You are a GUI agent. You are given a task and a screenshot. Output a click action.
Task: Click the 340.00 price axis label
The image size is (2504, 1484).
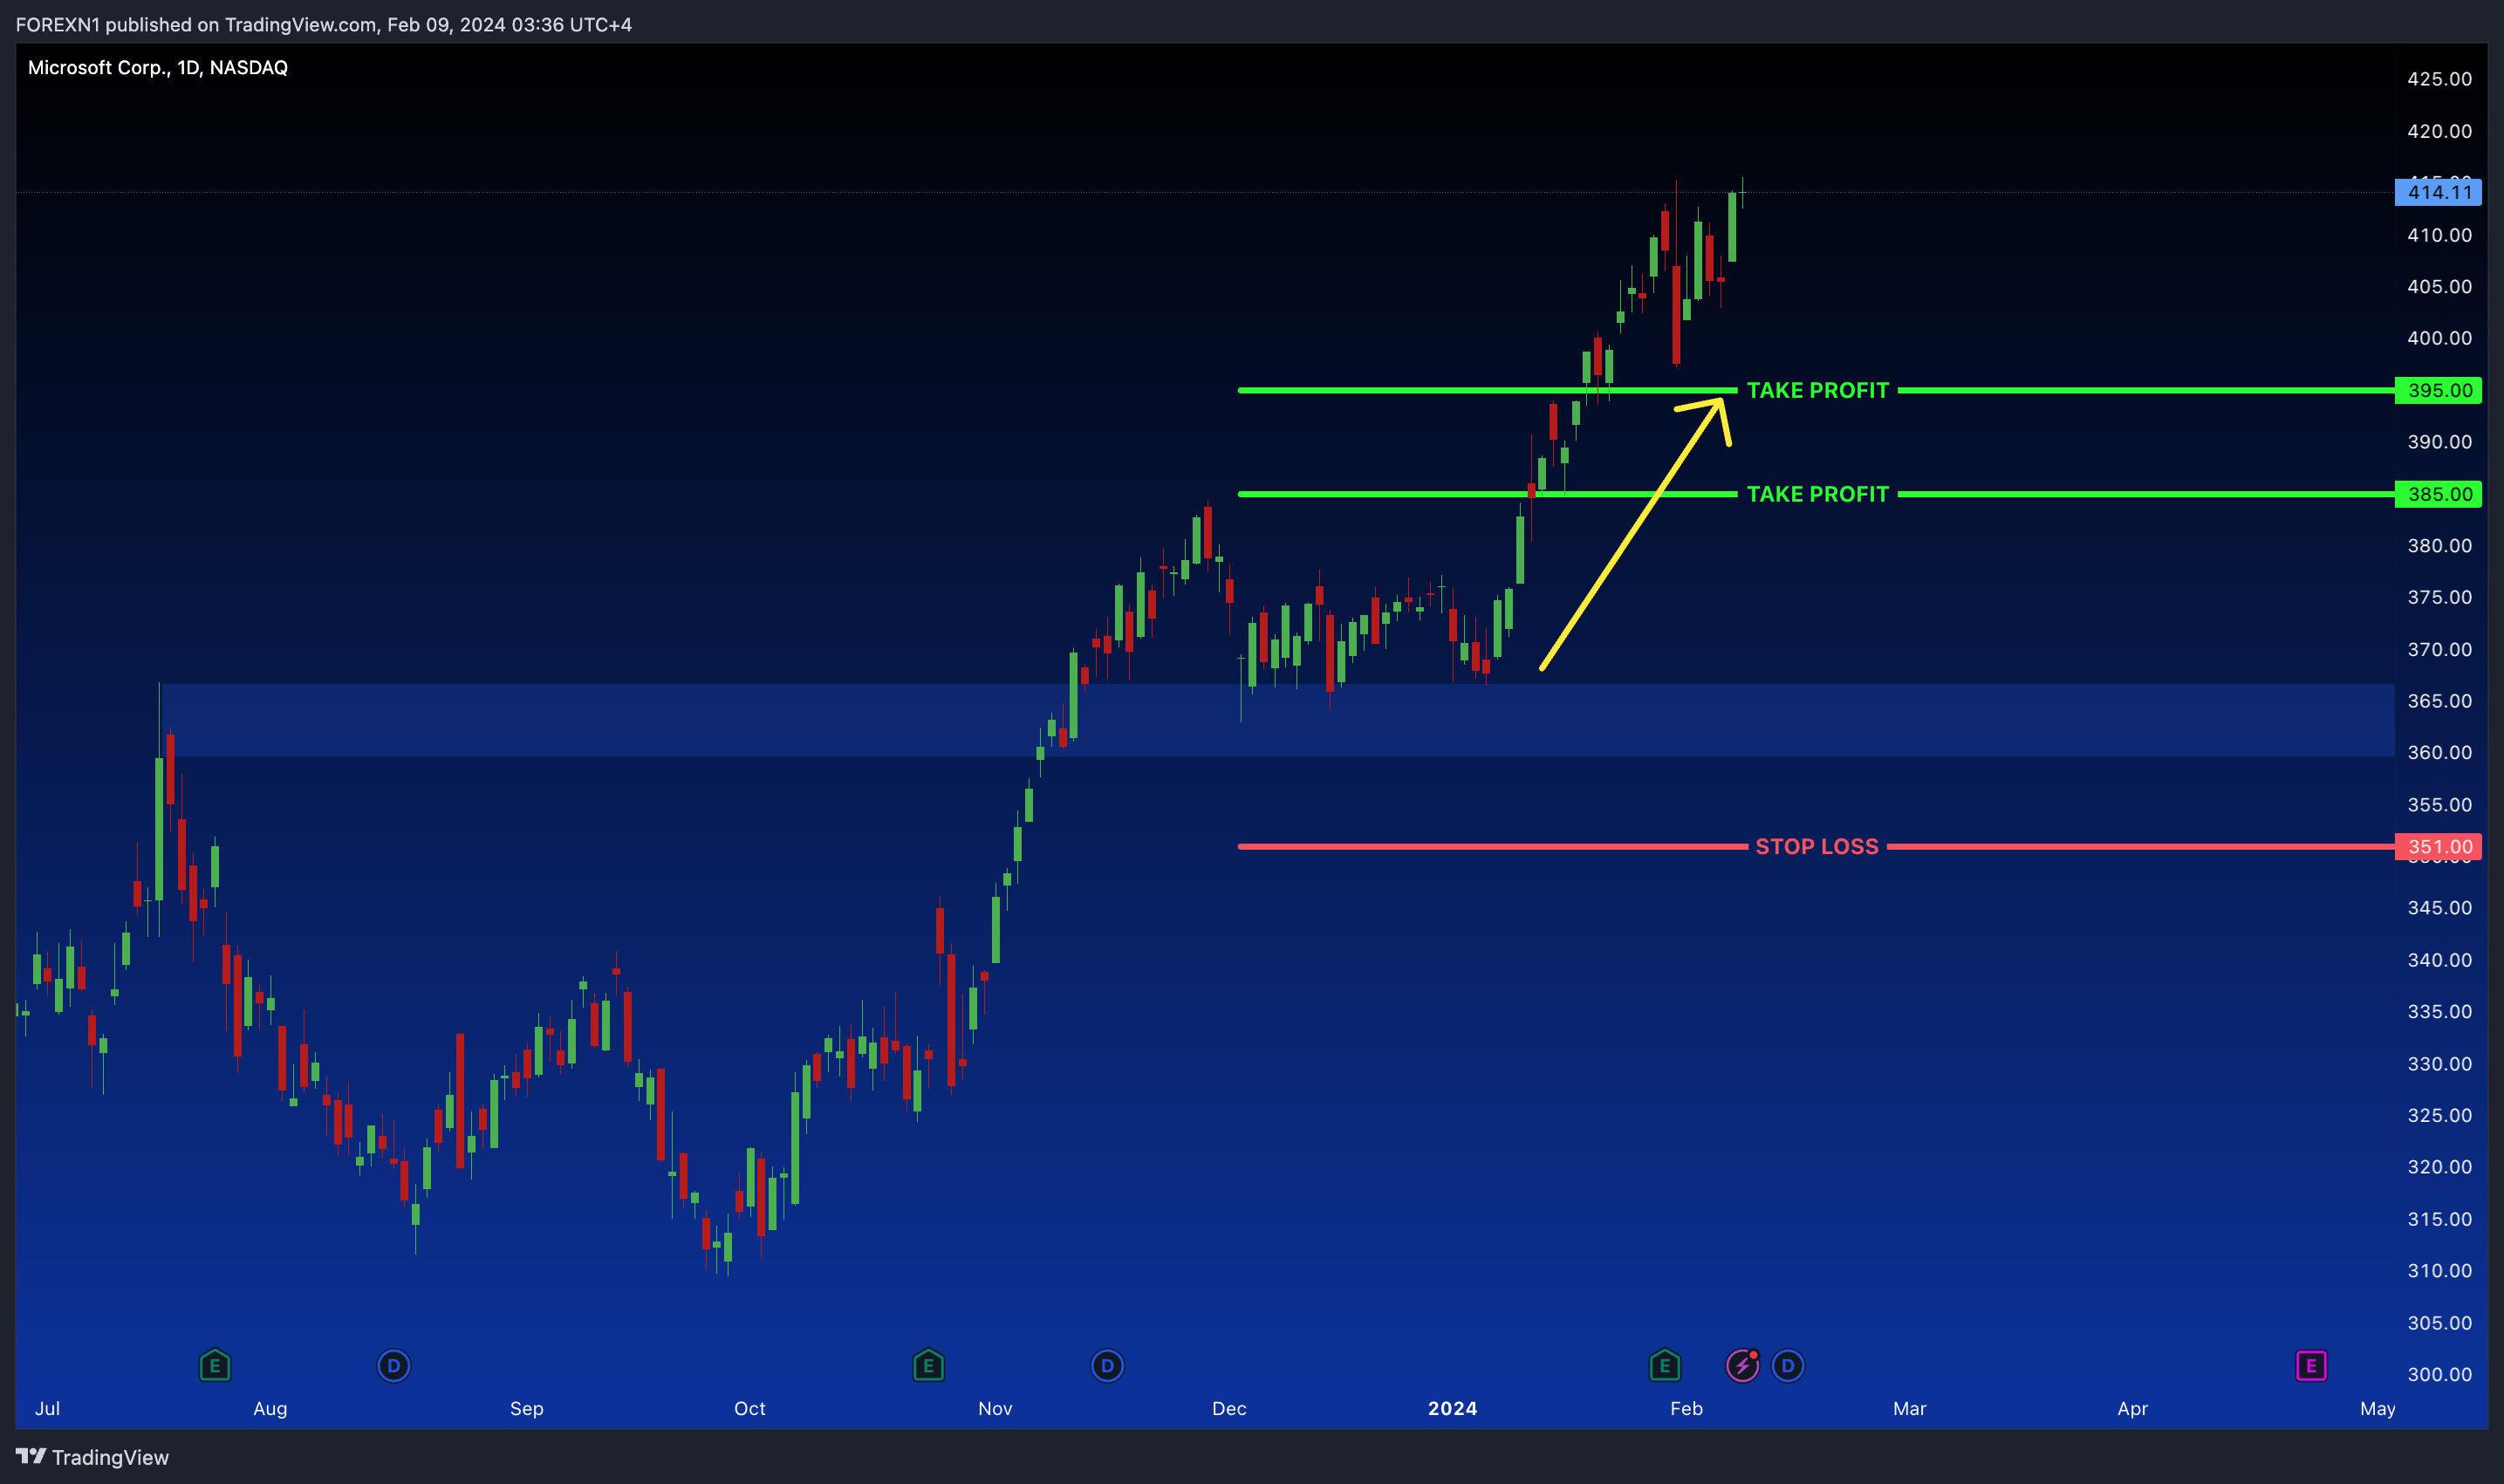coord(2439,960)
